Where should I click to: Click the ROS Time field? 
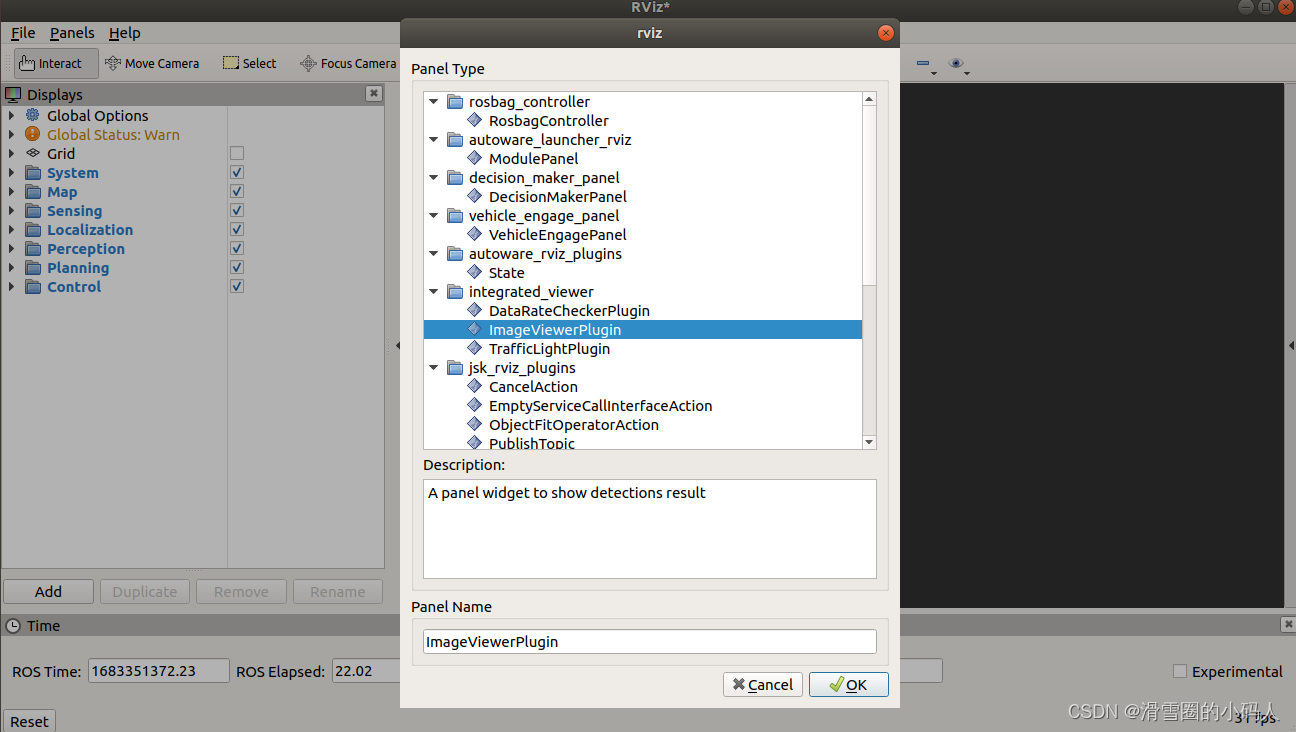point(159,671)
